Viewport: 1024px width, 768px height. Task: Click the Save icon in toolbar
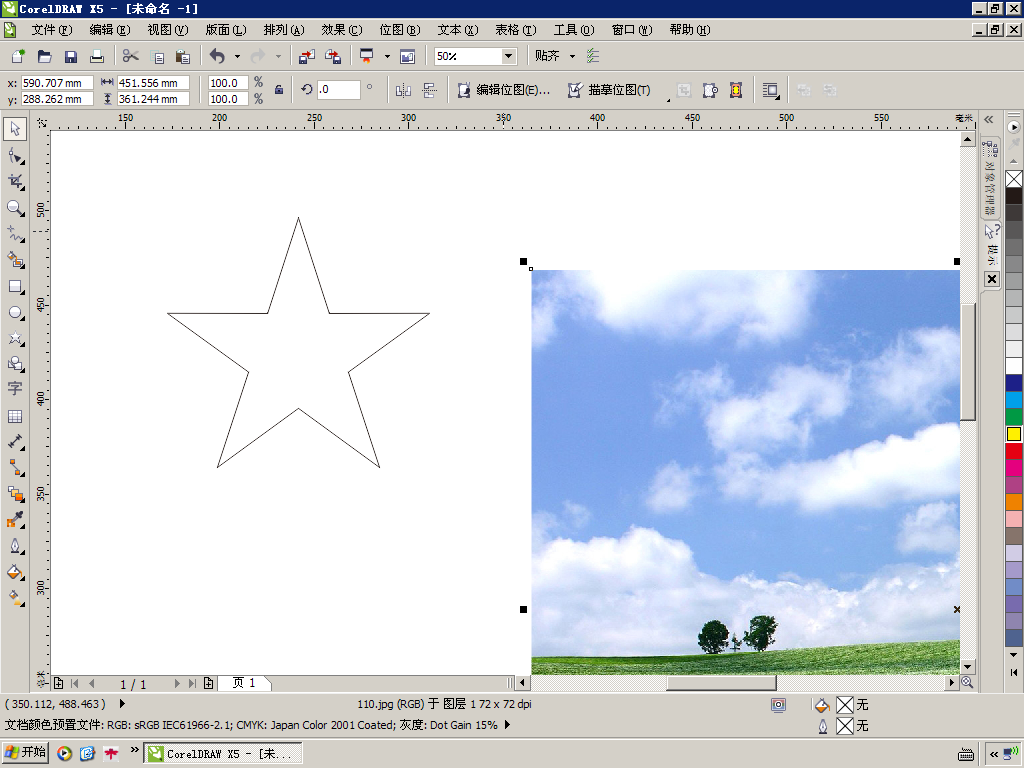pyautogui.click(x=71, y=57)
